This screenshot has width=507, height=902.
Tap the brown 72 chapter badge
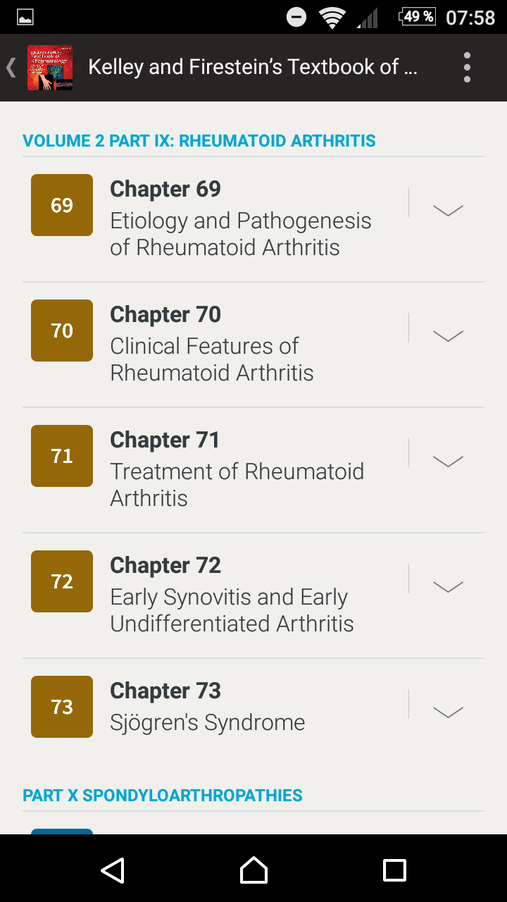[62, 581]
